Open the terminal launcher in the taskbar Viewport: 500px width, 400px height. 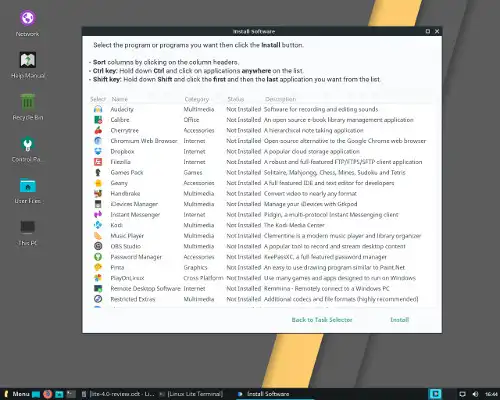(71, 394)
